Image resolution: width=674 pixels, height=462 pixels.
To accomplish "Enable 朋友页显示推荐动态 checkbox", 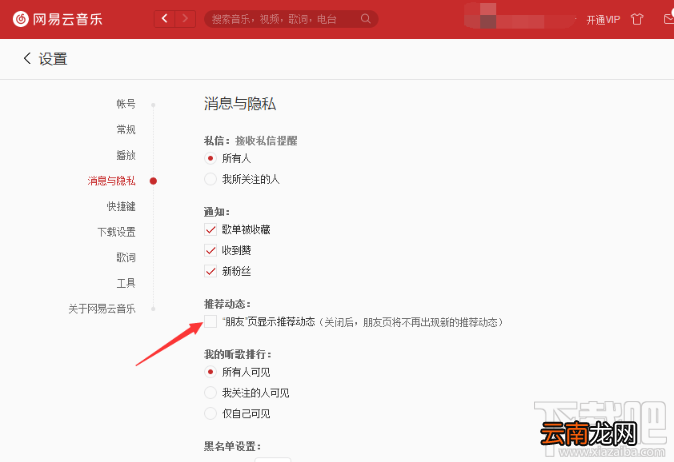I will (x=210, y=321).
